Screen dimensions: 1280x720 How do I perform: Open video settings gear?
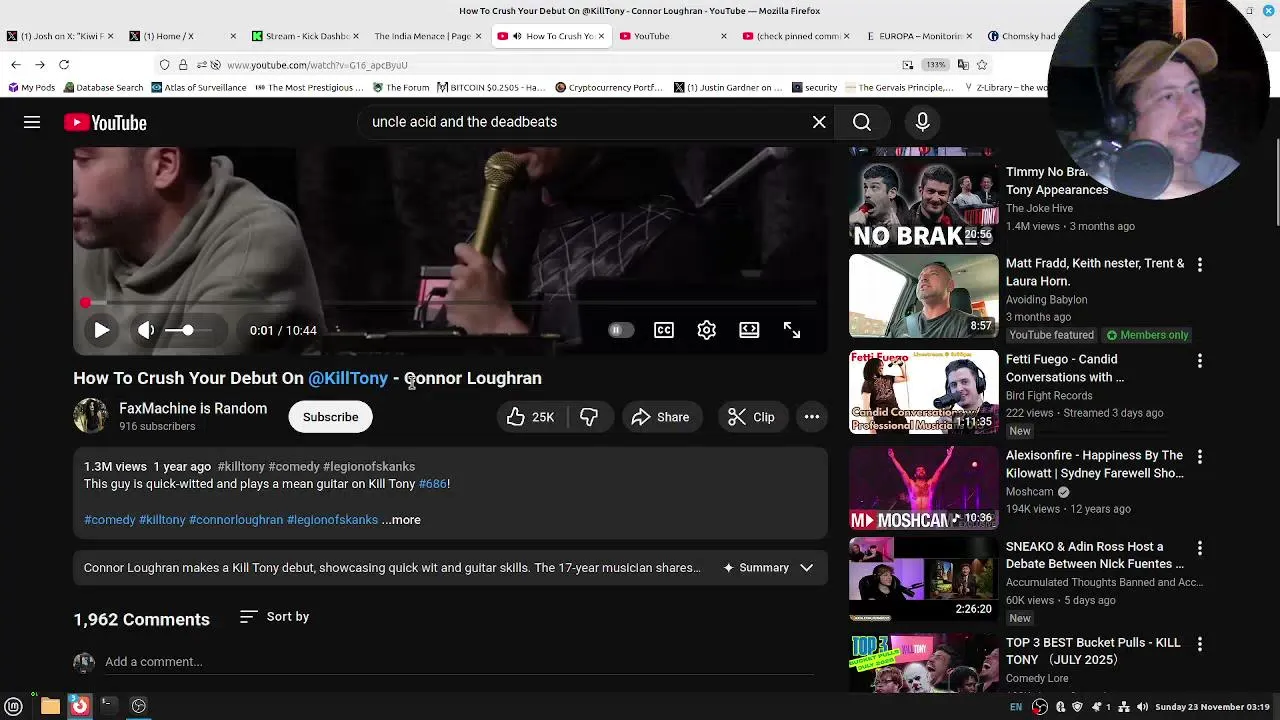707,330
